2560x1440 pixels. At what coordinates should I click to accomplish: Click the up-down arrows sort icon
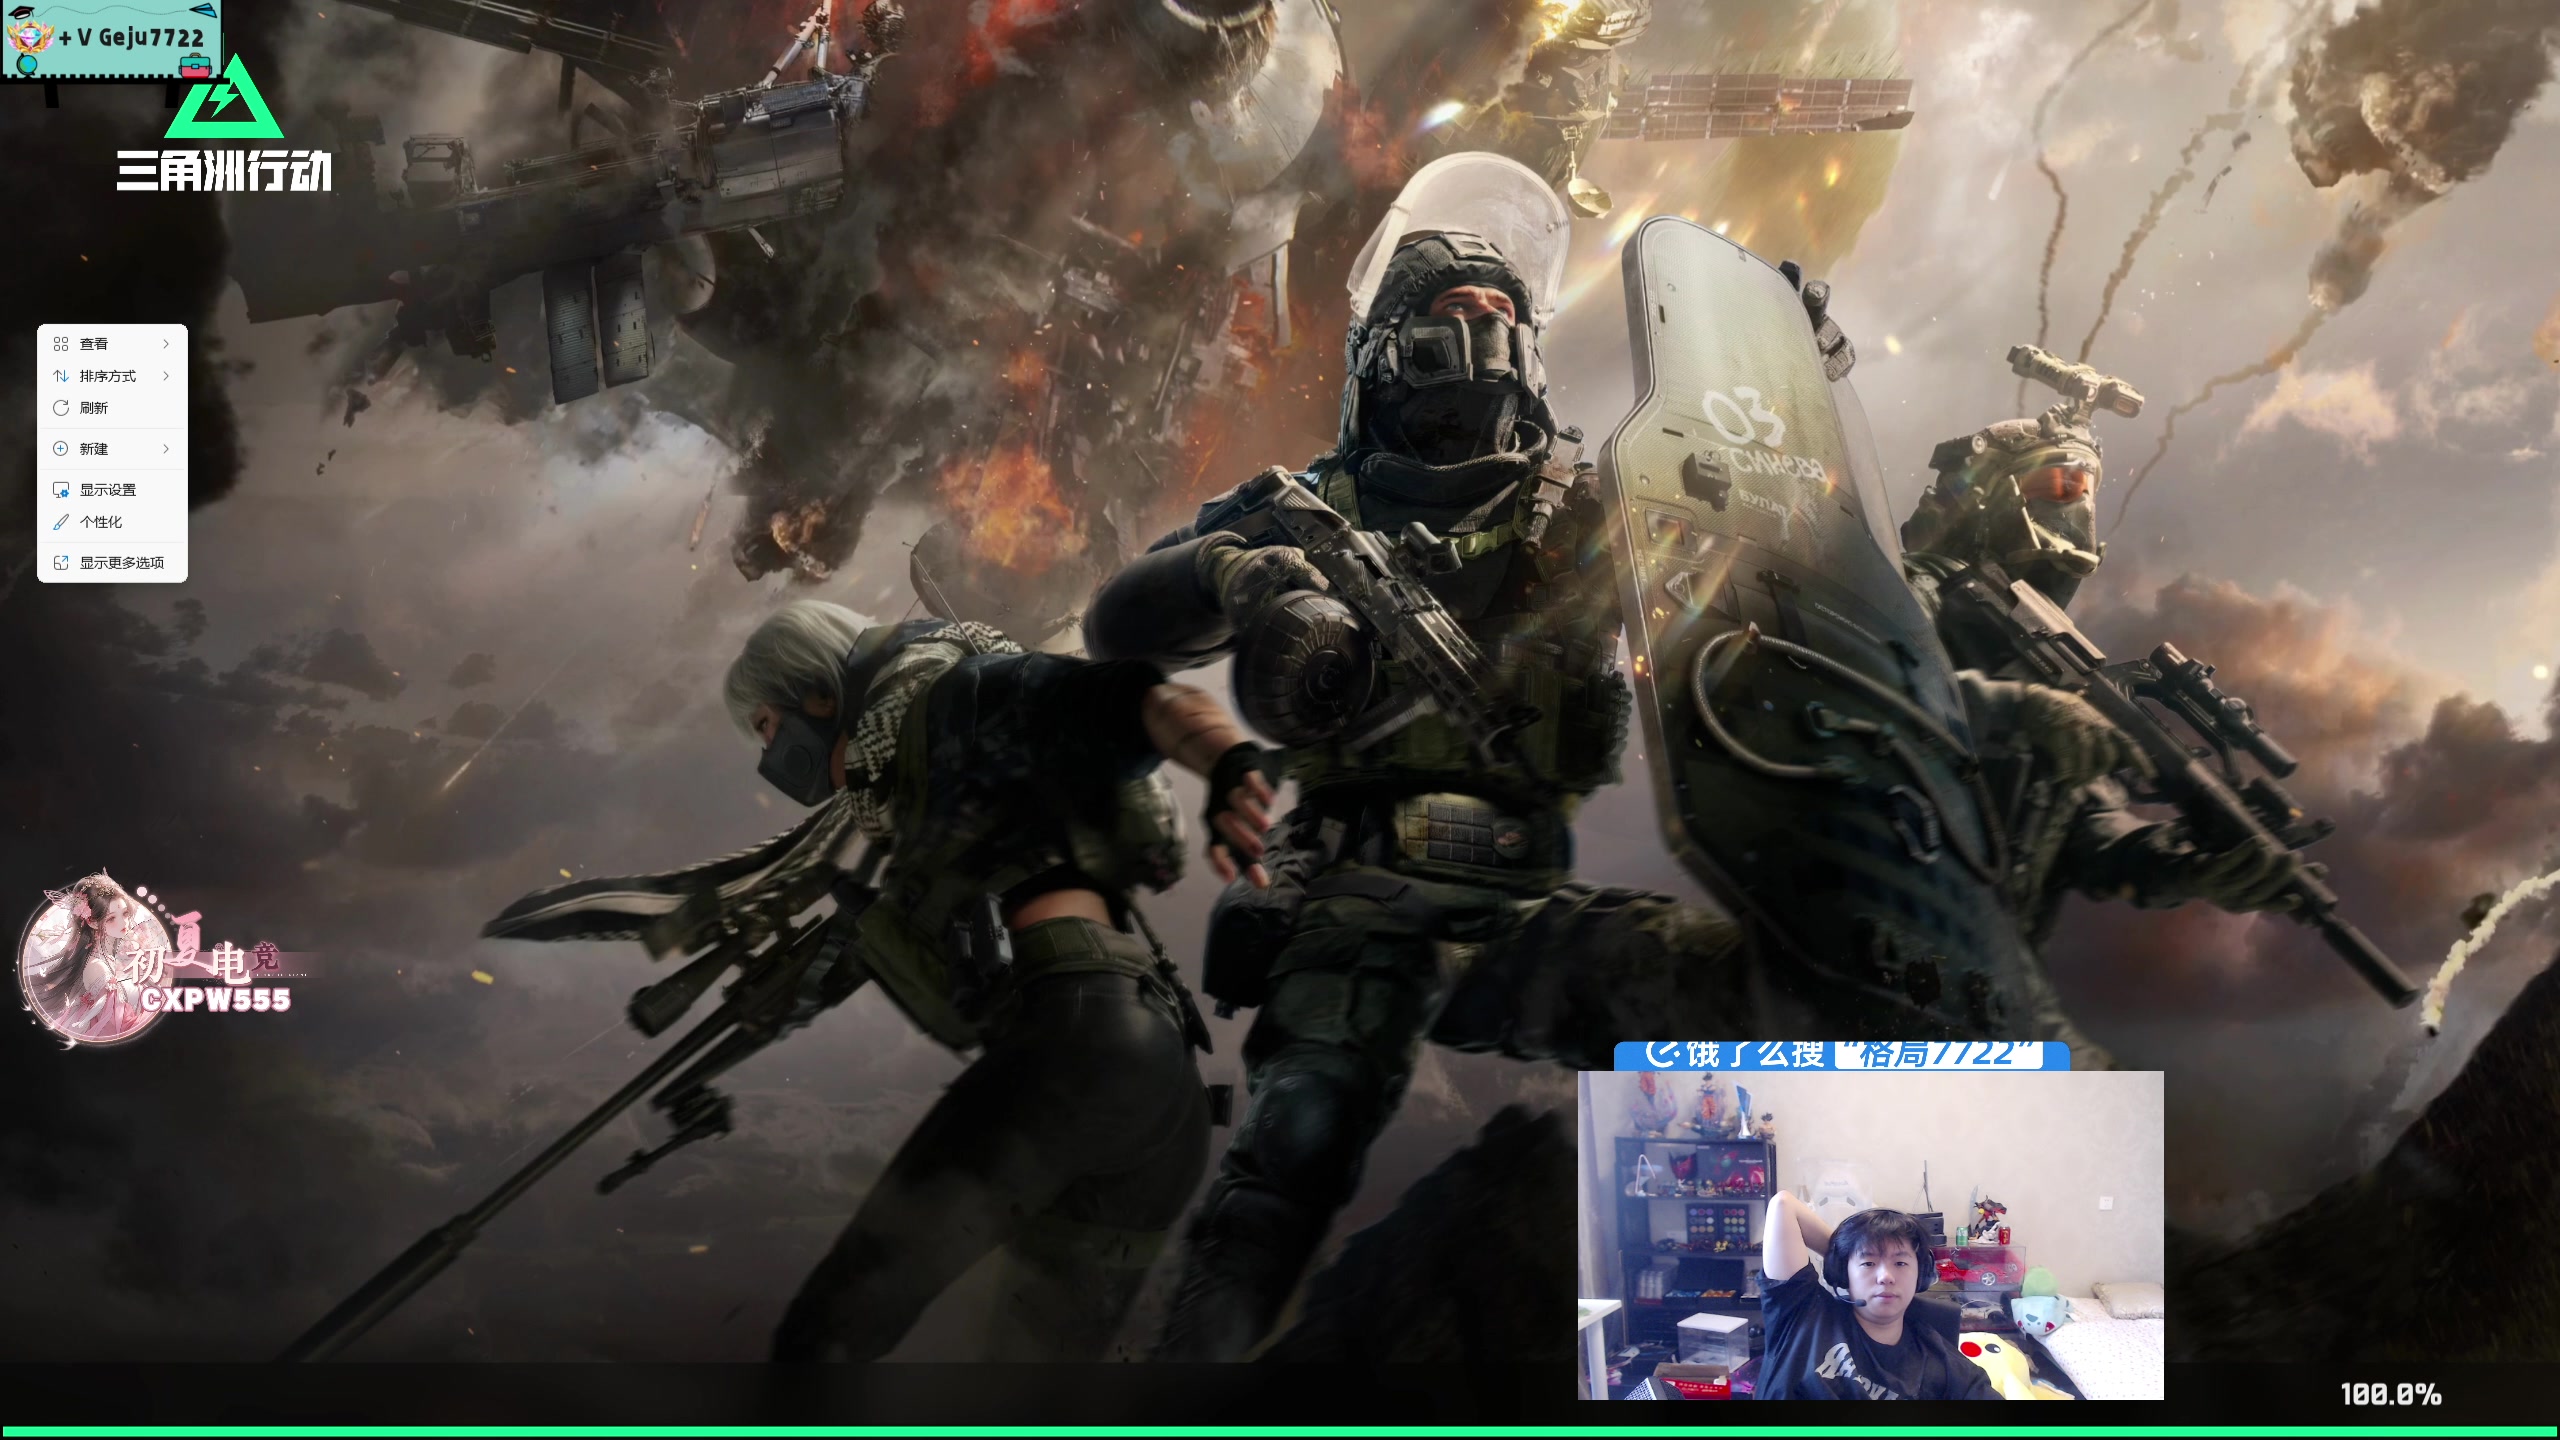61,376
